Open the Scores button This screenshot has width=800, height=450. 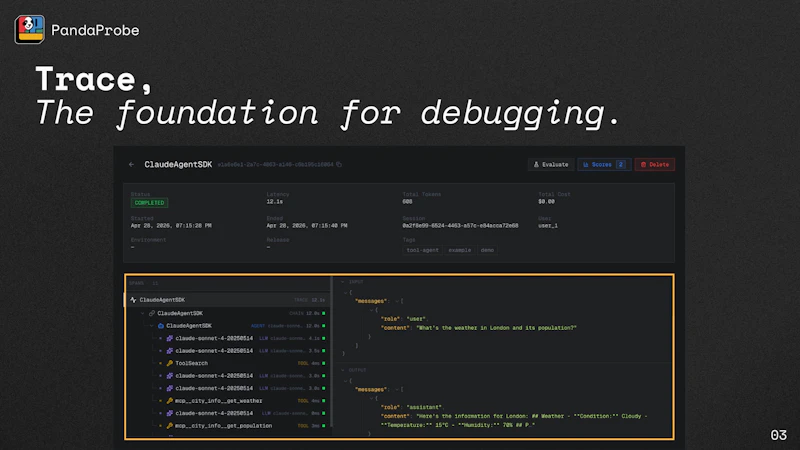tap(605, 164)
